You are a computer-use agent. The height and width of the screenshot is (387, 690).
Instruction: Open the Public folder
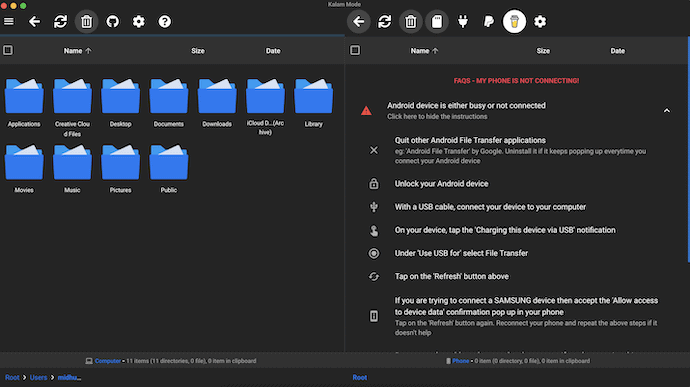tap(169, 169)
